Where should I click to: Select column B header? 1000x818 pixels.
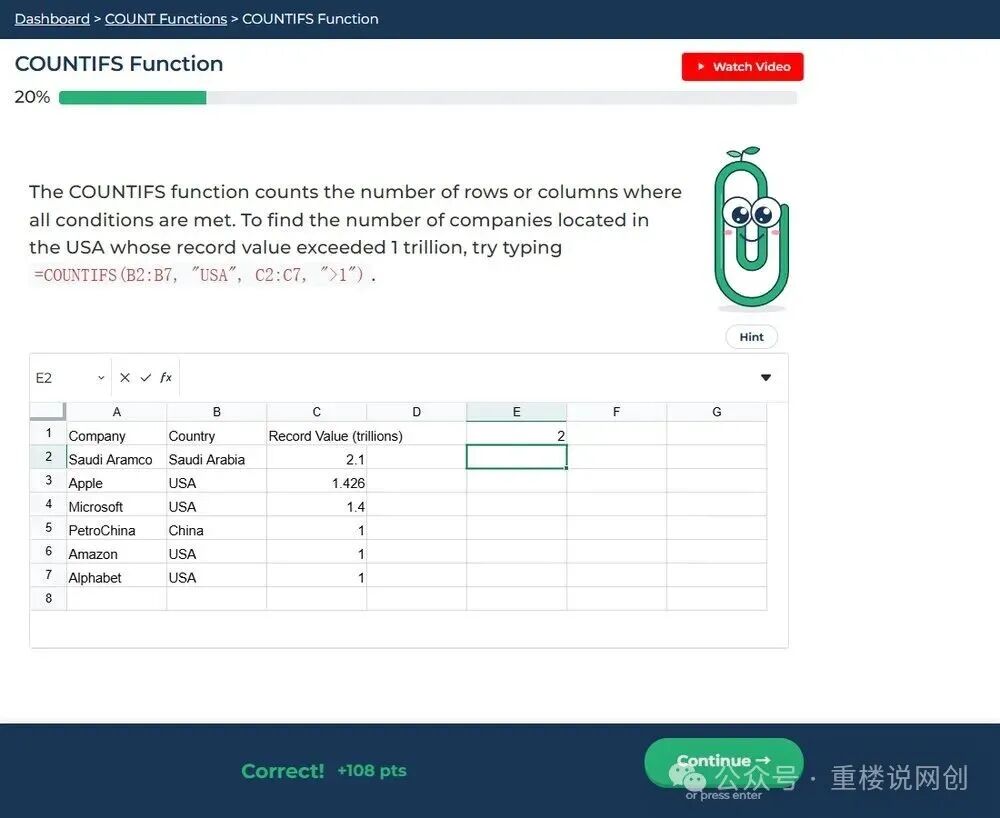[217, 412]
